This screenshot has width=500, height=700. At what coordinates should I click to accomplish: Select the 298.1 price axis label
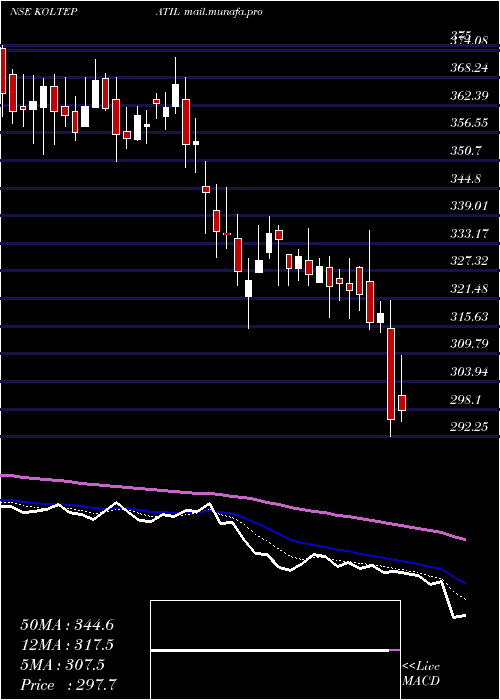click(466, 400)
